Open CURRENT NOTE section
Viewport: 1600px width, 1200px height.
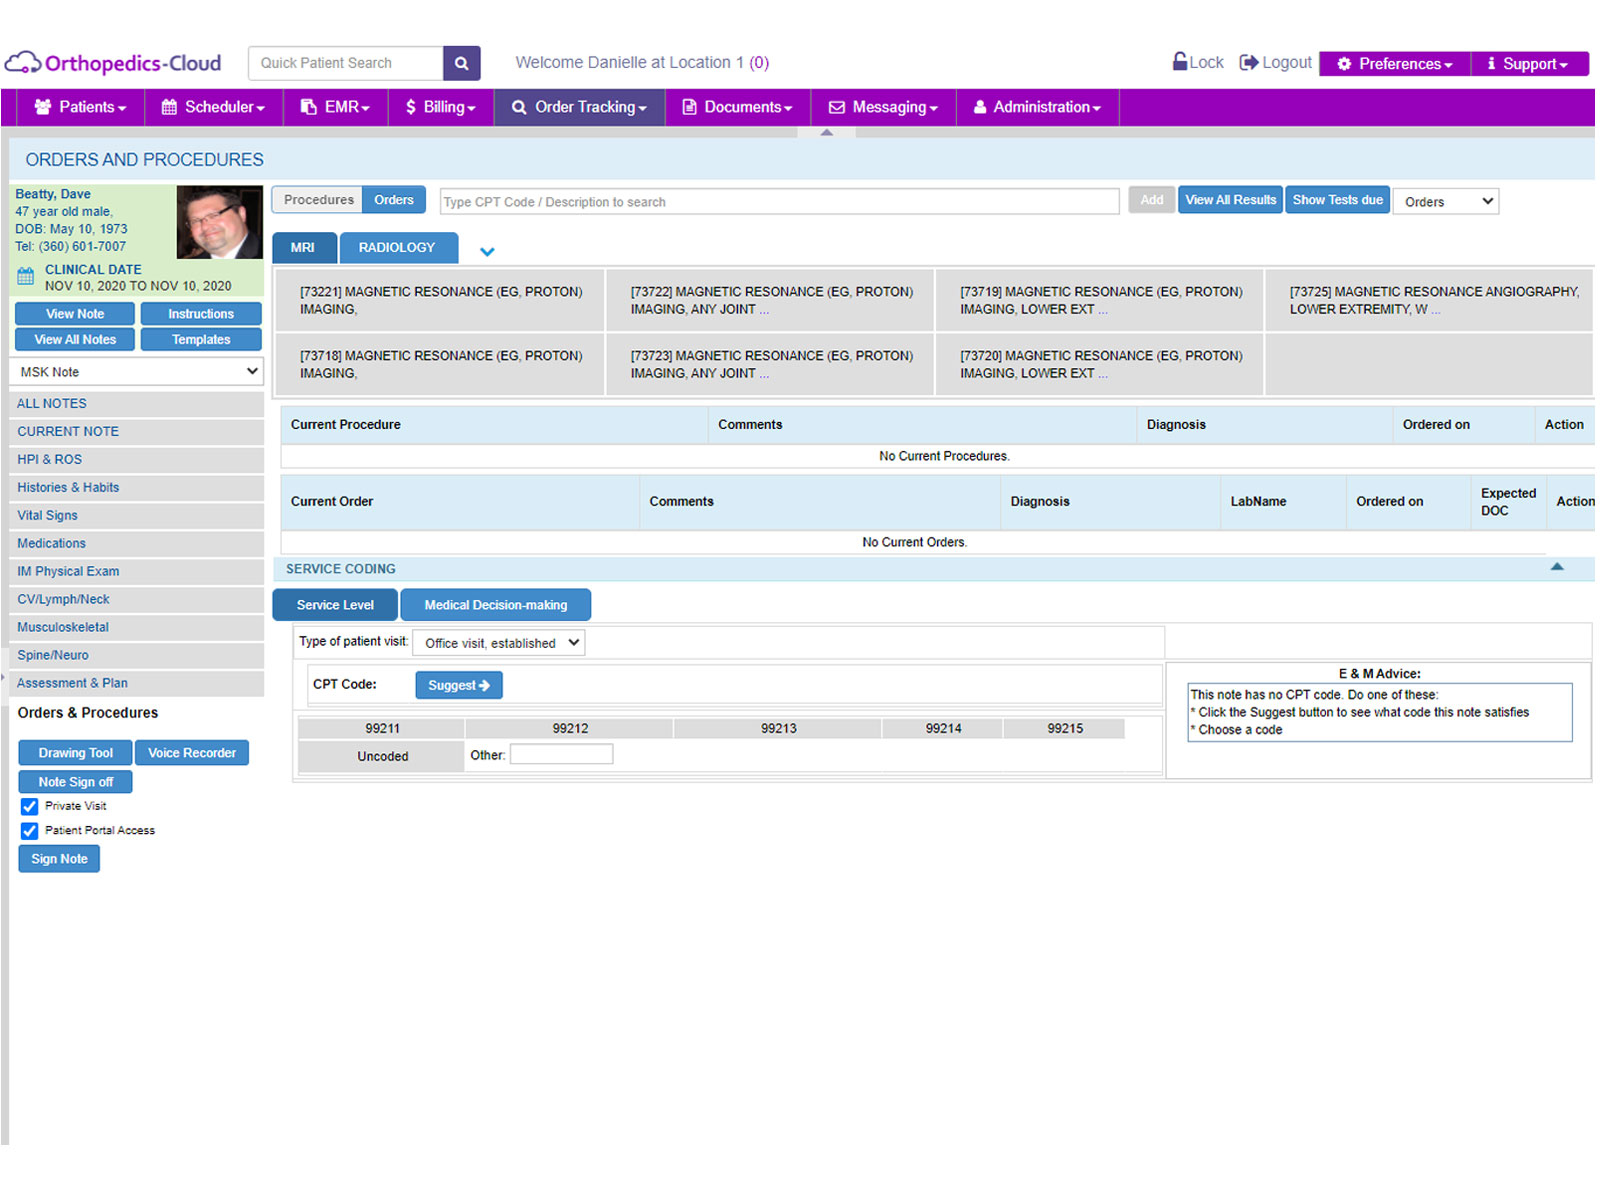138,432
